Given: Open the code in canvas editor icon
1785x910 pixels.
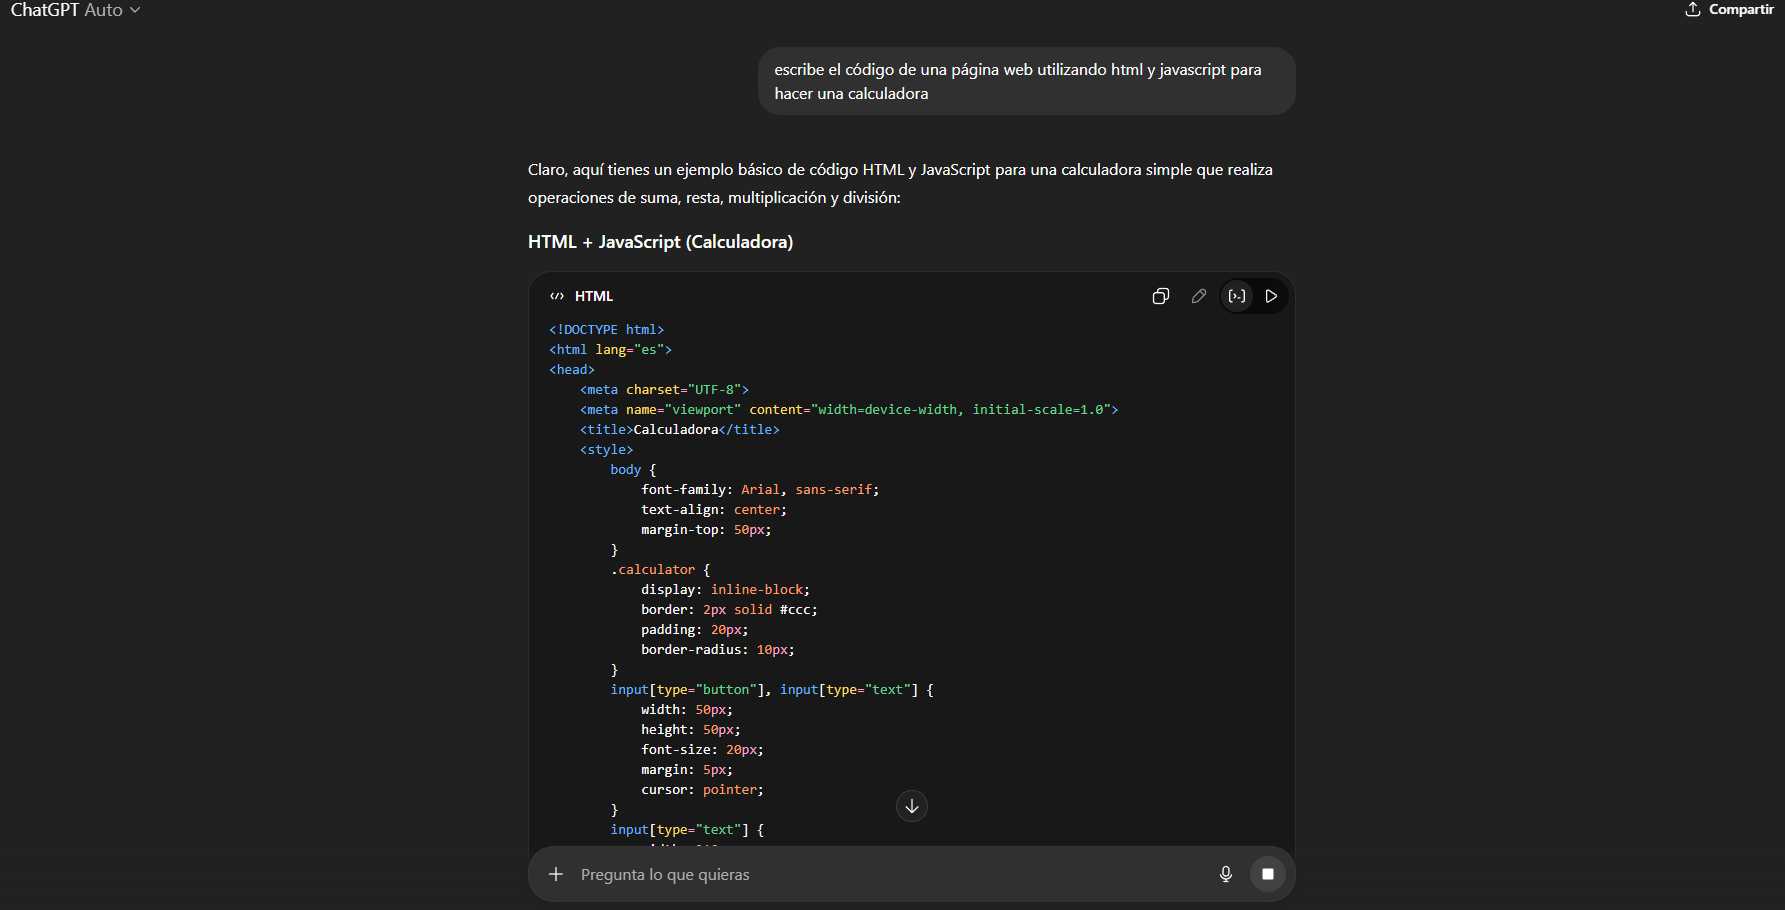Looking at the screenshot, I should 1237,296.
